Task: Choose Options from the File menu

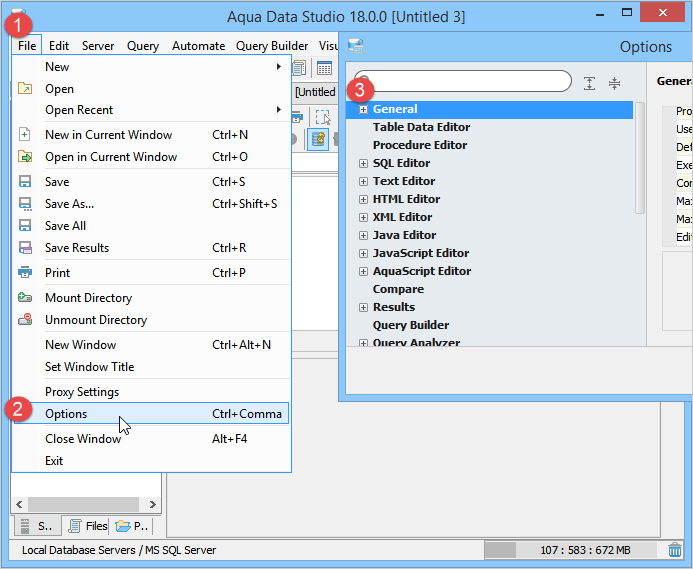Action: click(151, 413)
